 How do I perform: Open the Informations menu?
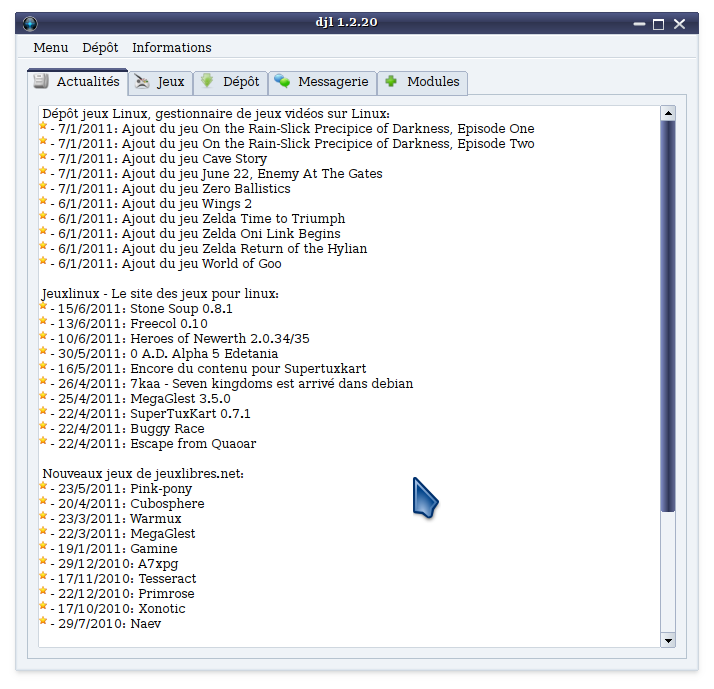pyautogui.click(x=172, y=47)
